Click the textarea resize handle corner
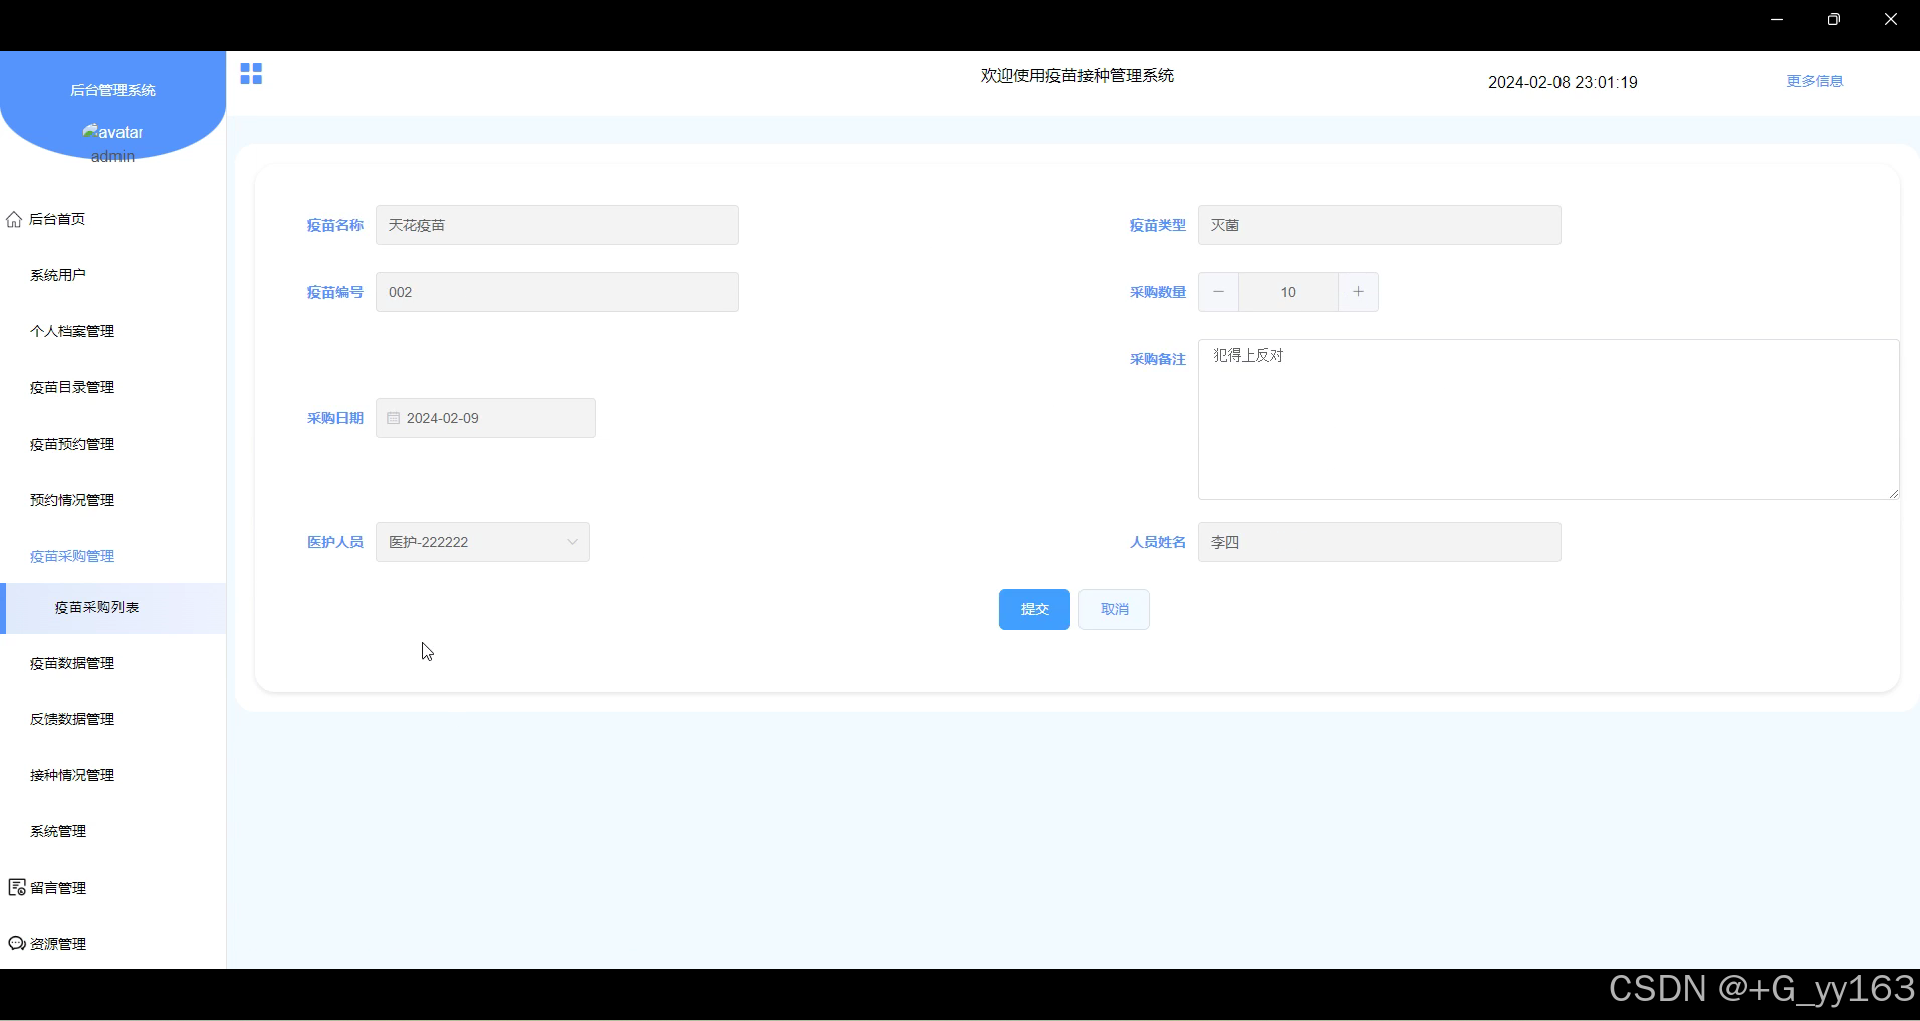 1893,493
